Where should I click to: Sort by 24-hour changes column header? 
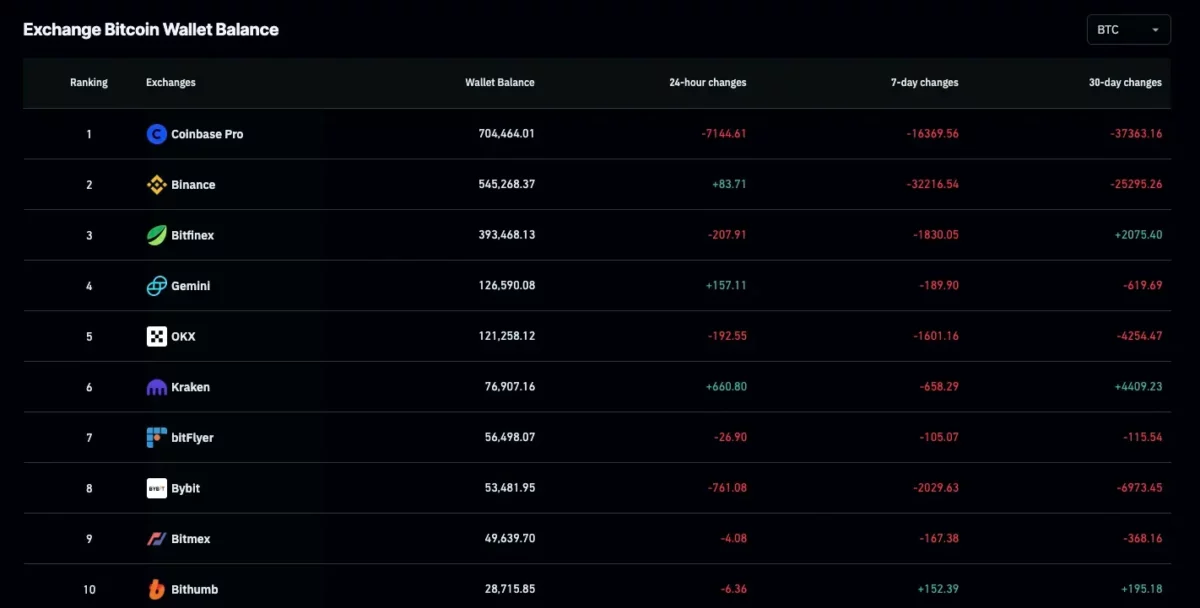click(x=707, y=83)
